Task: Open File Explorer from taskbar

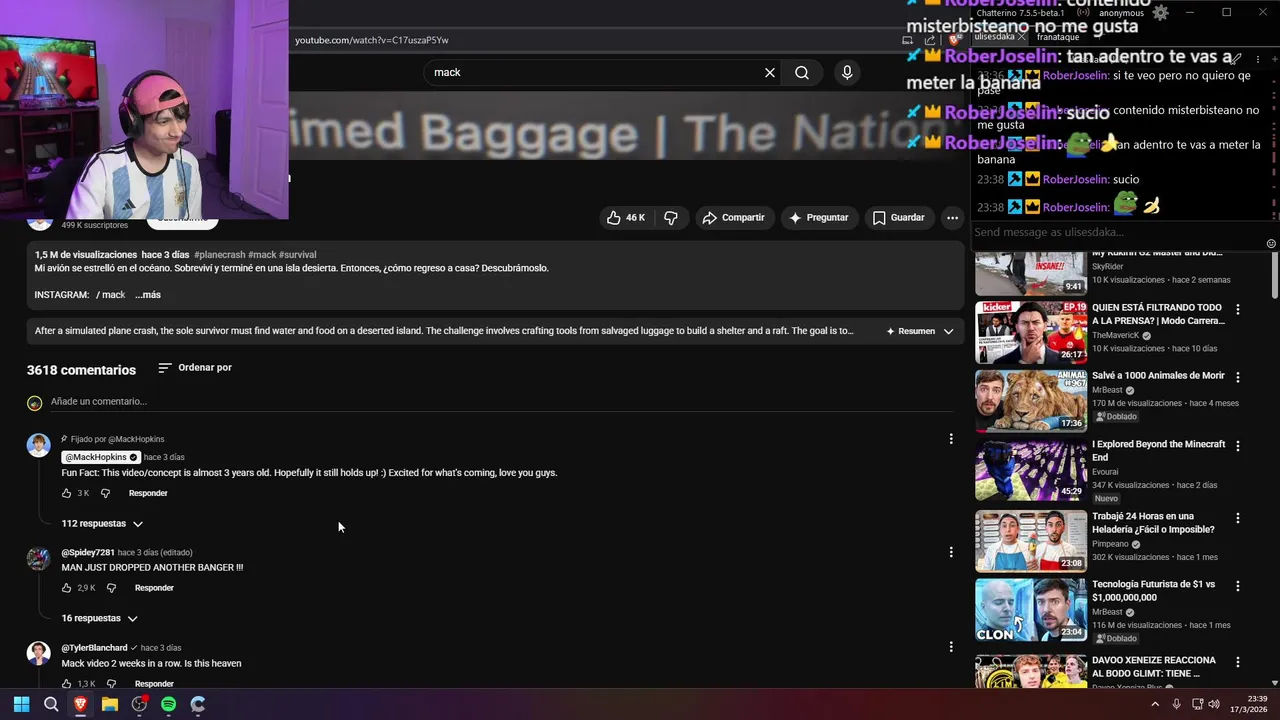Action: click(x=110, y=705)
